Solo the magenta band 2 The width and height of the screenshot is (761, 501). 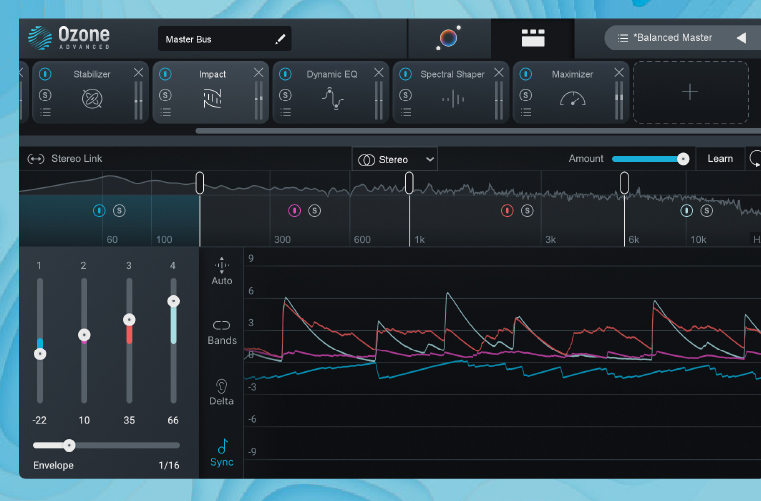tap(314, 211)
